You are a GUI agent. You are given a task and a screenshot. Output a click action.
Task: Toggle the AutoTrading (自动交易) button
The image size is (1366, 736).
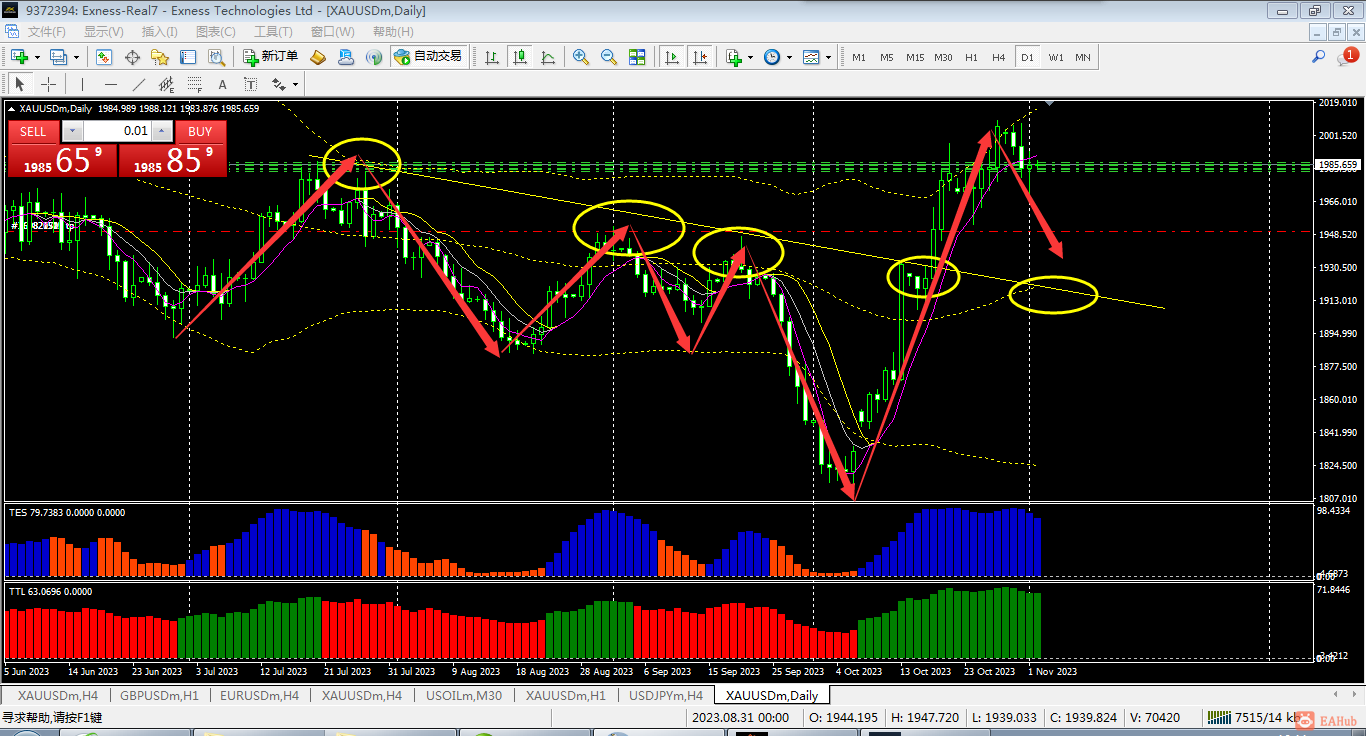coord(428,57)
